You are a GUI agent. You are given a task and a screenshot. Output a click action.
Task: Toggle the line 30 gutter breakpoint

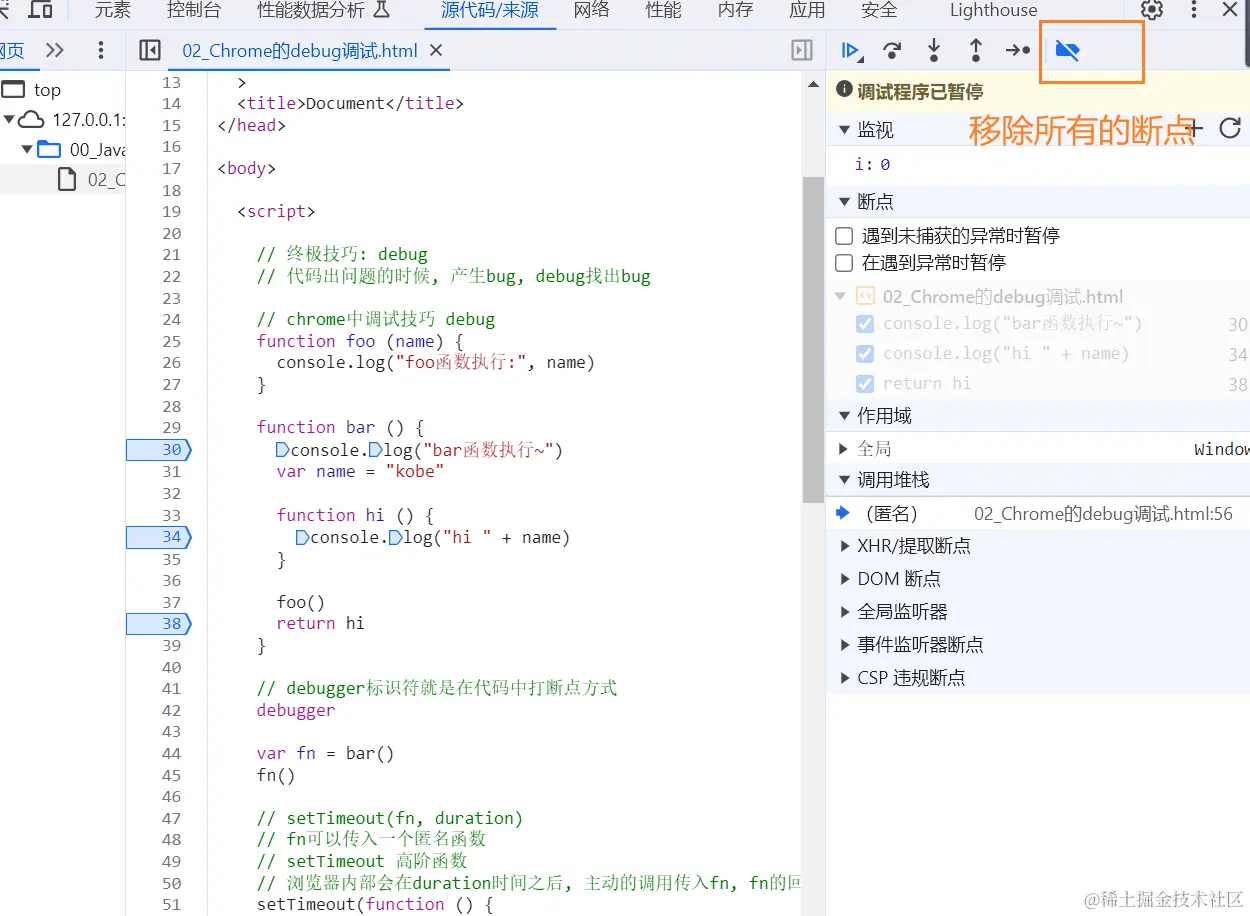click(x=158, y=450)
